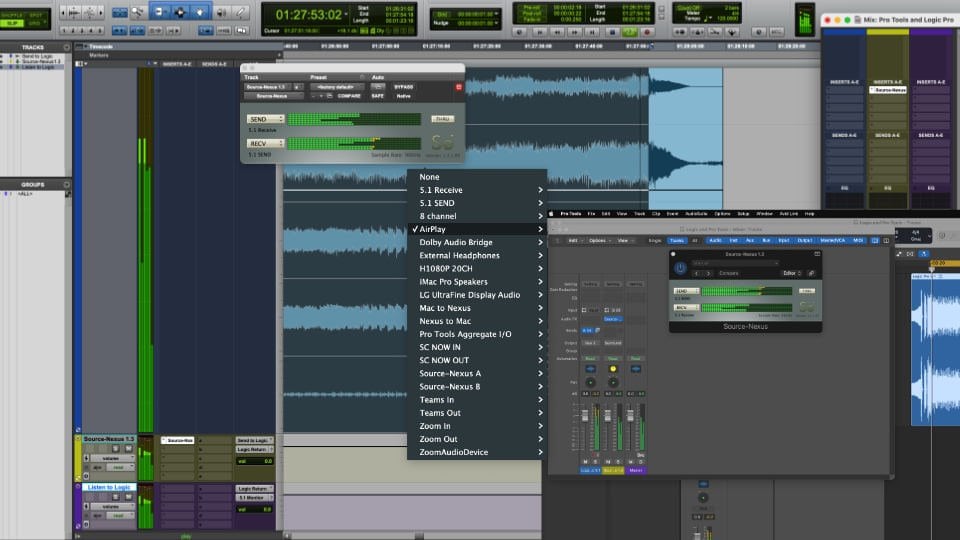Open the SEND device dropdown
This screenshot has height=540, width=960.
click(x=265, y=119)
